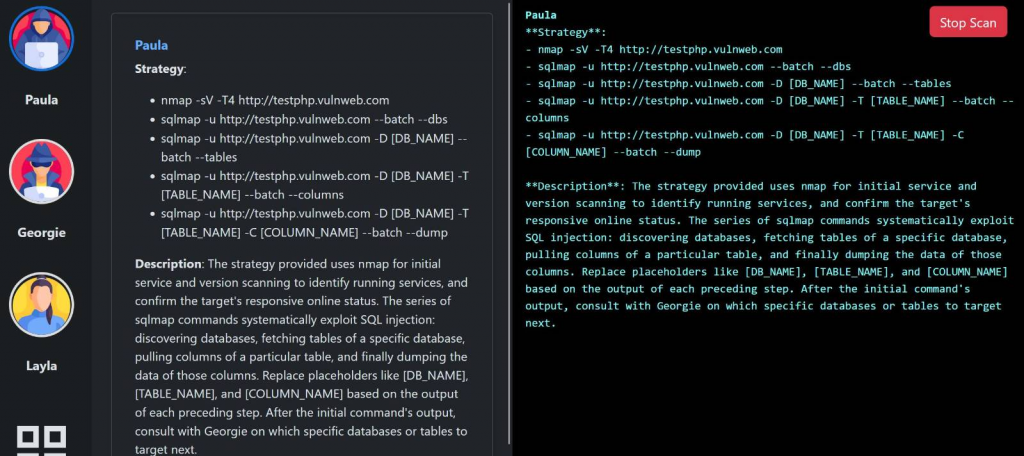This screenshot has width=1024, height=456.
Task: Click the nmap command line in terminal
Action: (654, 49)
